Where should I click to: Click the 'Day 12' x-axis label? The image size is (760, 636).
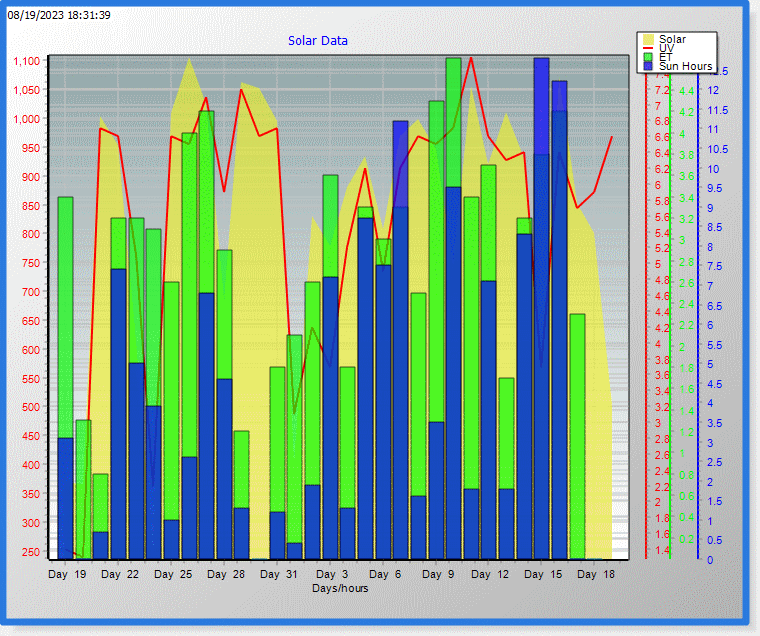490,574
